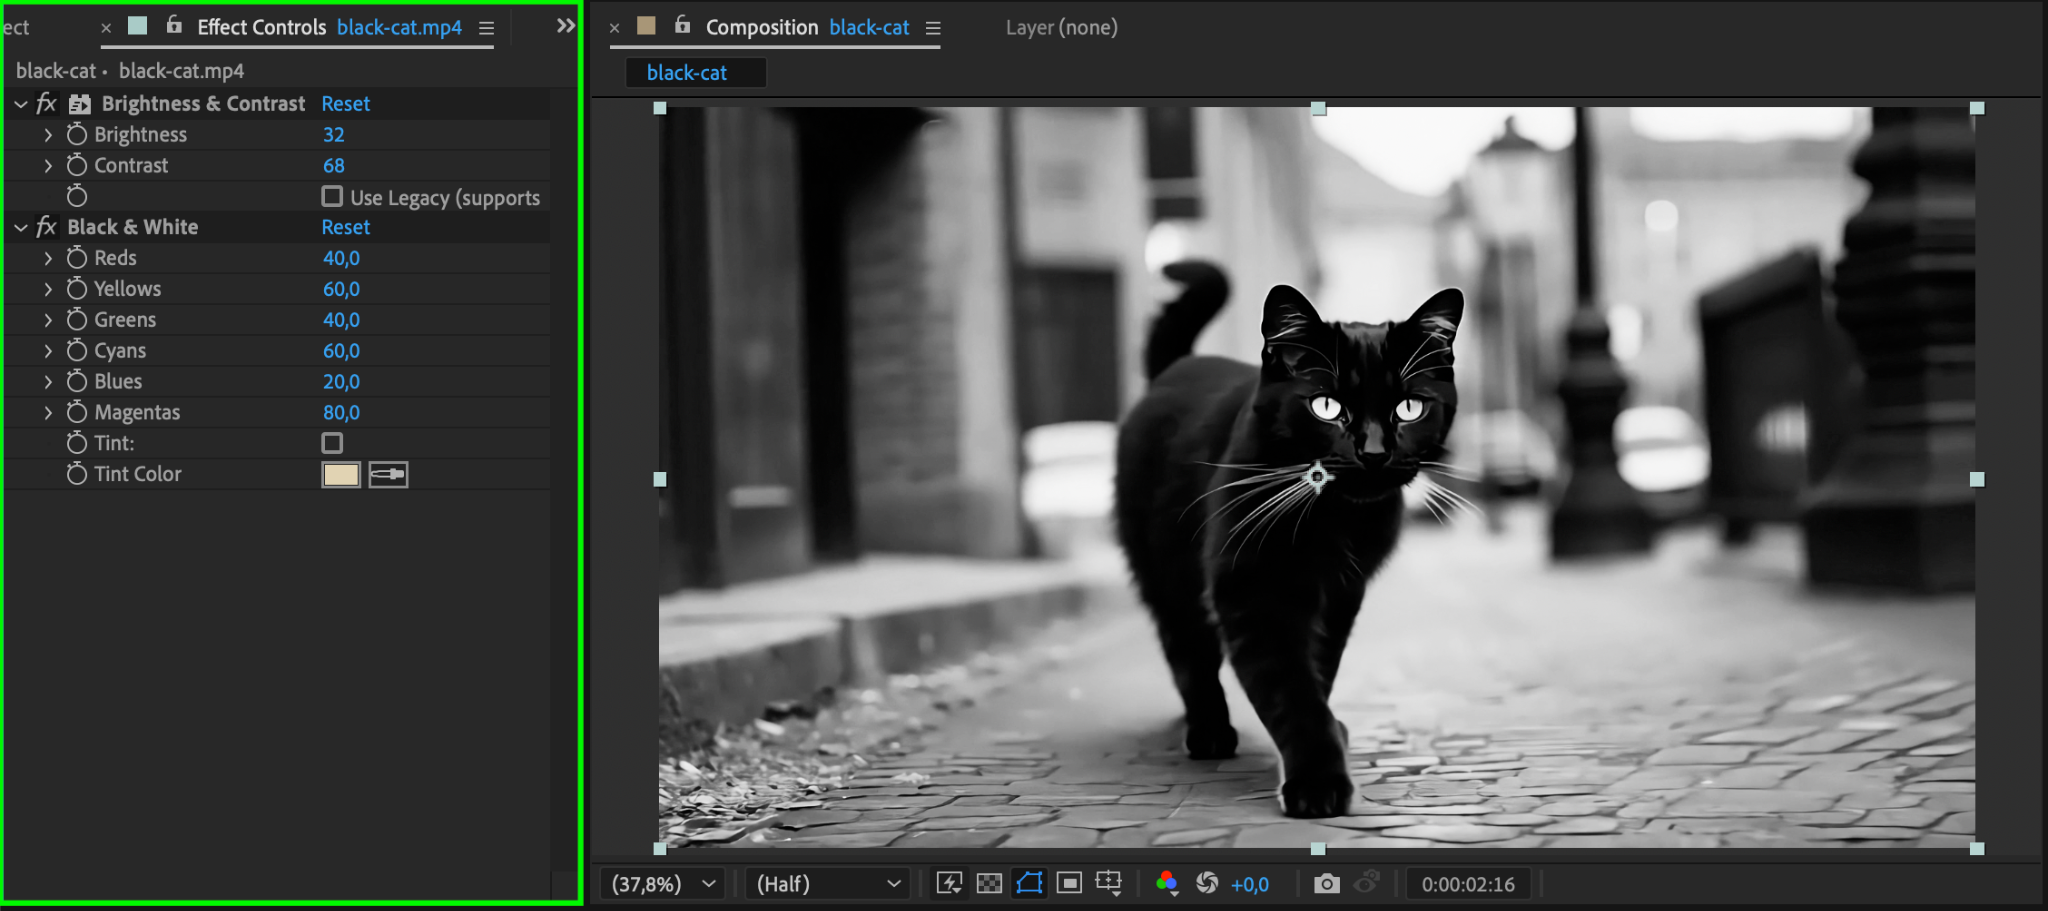Click the Fast Previews icon
Viewport: 2048px width, 911px height.
point(948,883)
